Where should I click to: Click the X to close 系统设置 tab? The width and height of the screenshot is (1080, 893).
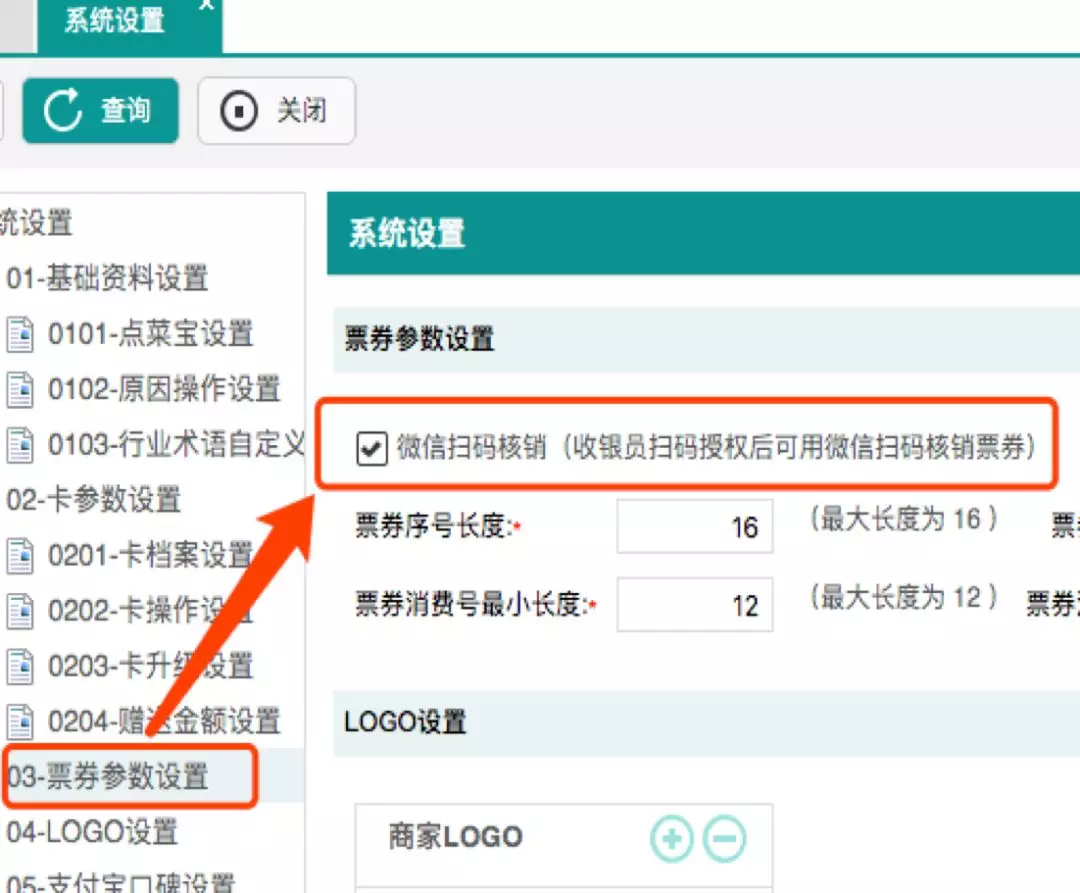(205, 7)
